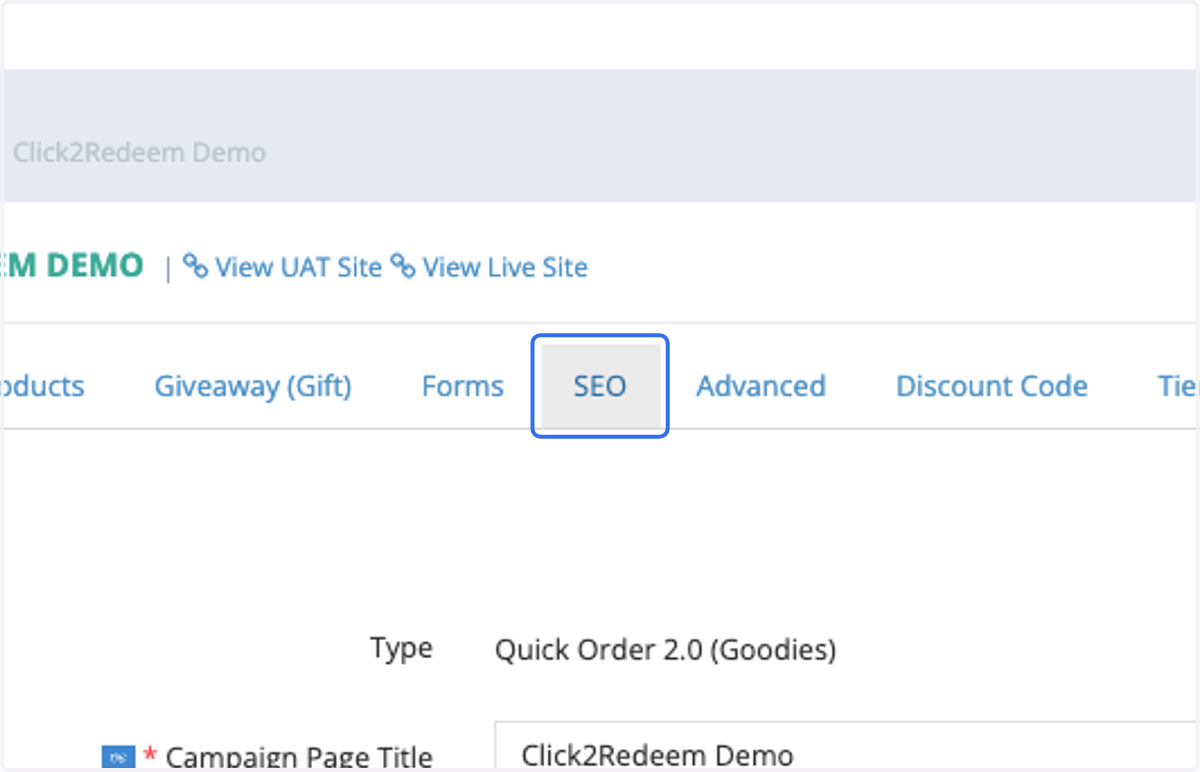Click the Type field label
The width and height of the screenshot is (1200, 772).
click(x=401, y=648)
